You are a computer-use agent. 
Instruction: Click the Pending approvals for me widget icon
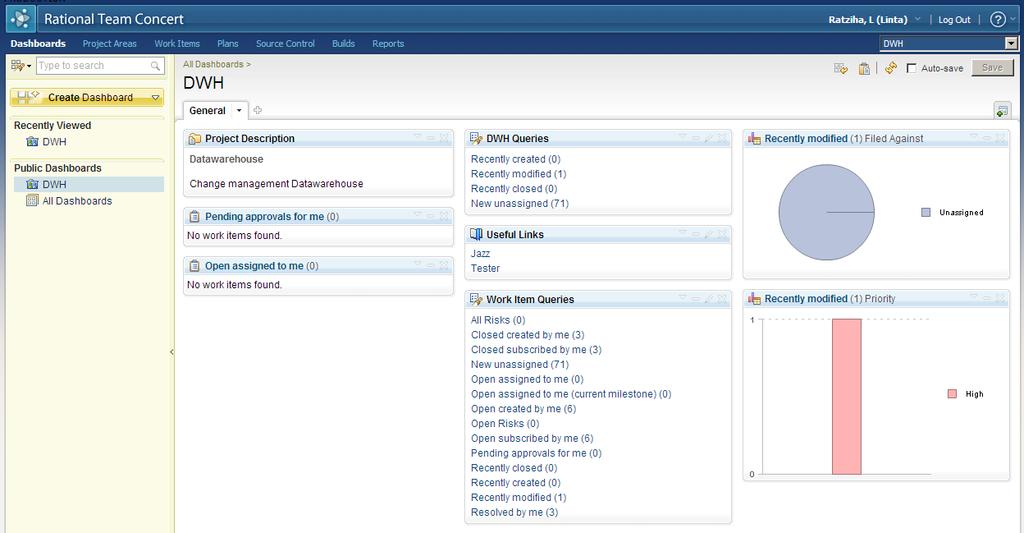tap(195, 216)
